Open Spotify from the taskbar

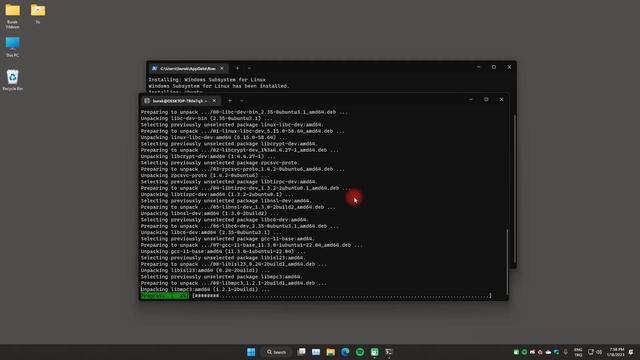point(360,352)
